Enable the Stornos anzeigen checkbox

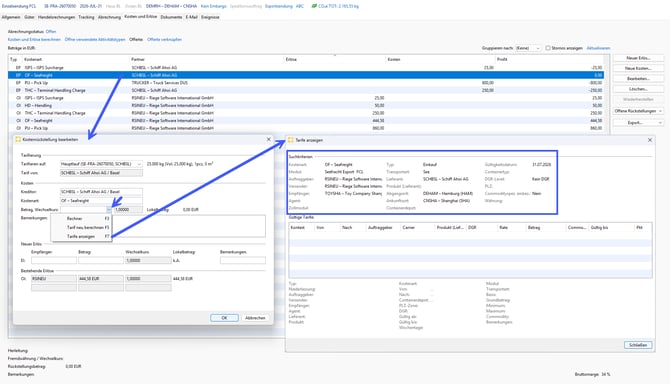pos(548,48)
